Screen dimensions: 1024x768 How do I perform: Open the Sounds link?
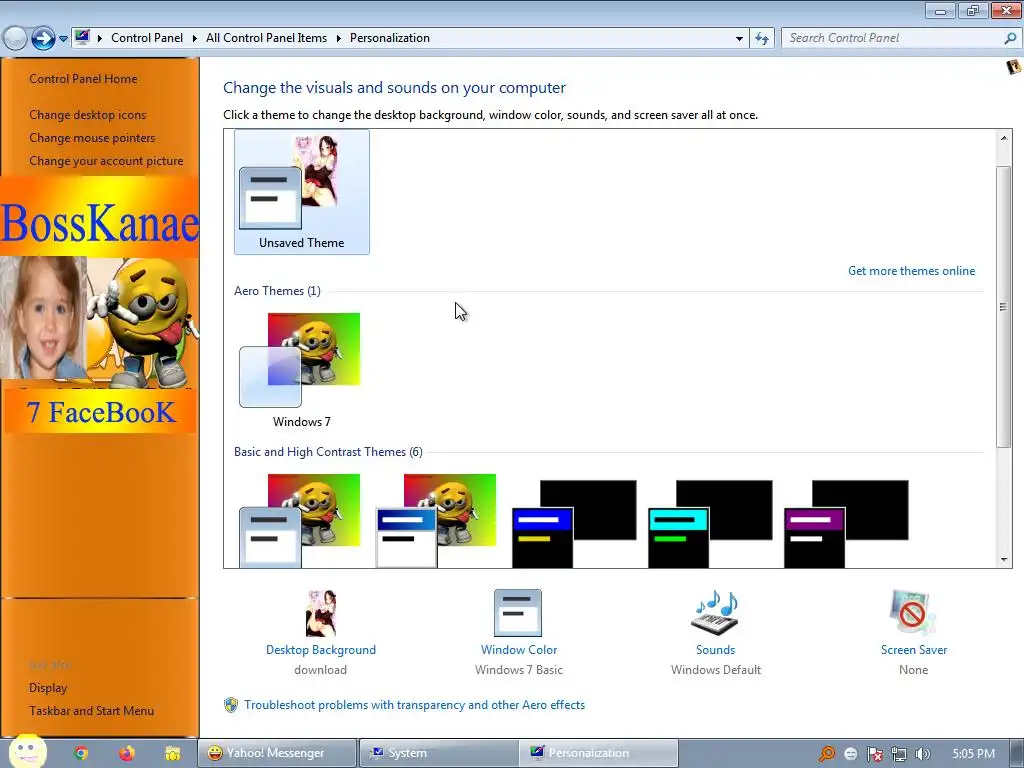click(x=716, y=650)
